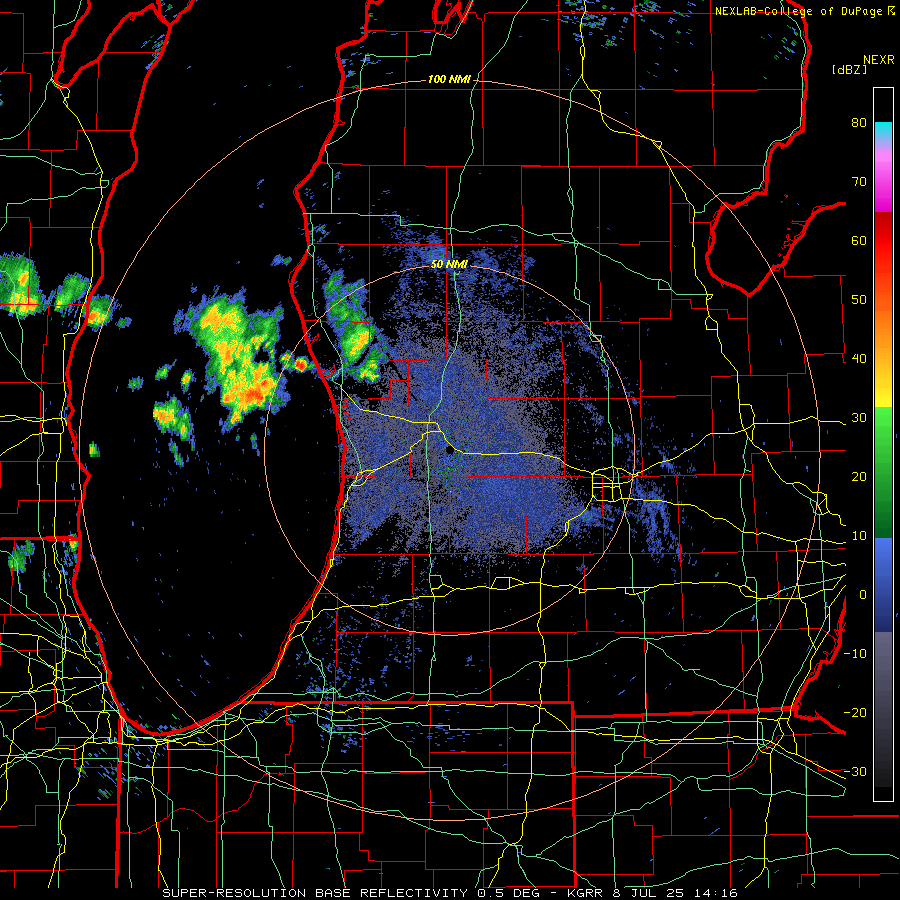Click the 20 value on the dBZ scale
This screenshot has height=900, width=900.
pos(859,476)
